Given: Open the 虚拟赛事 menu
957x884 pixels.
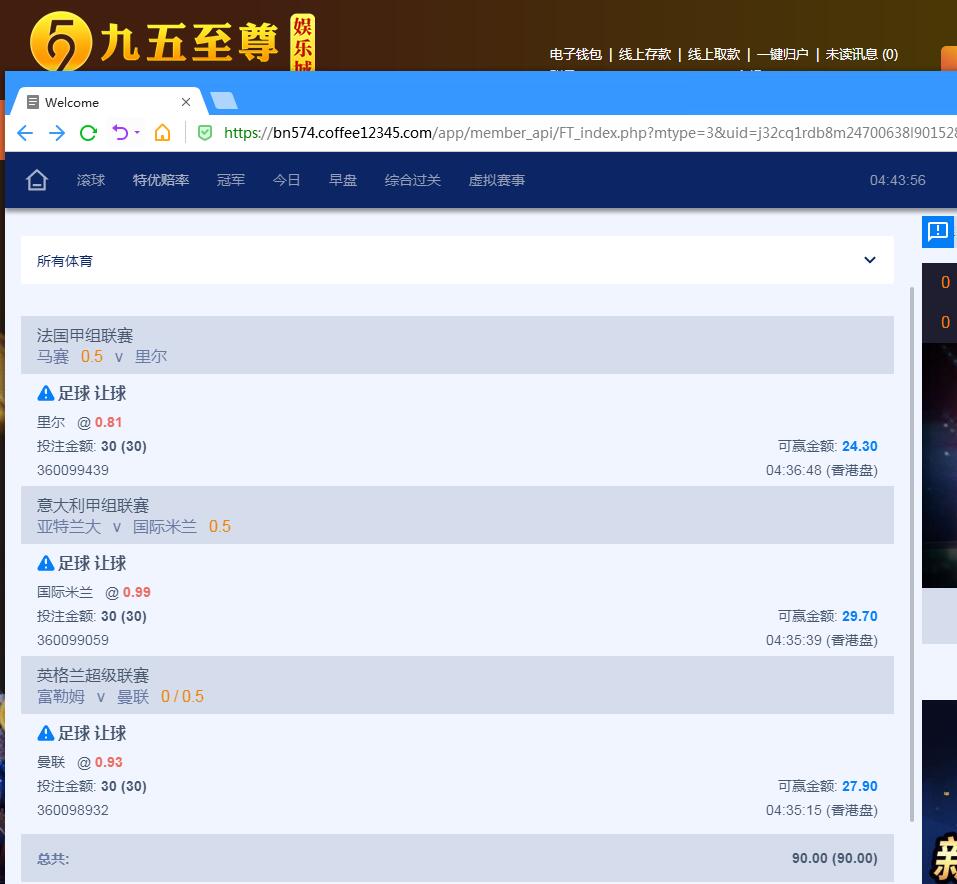Looking at the screenshot, I should click(x=497, y=180).
